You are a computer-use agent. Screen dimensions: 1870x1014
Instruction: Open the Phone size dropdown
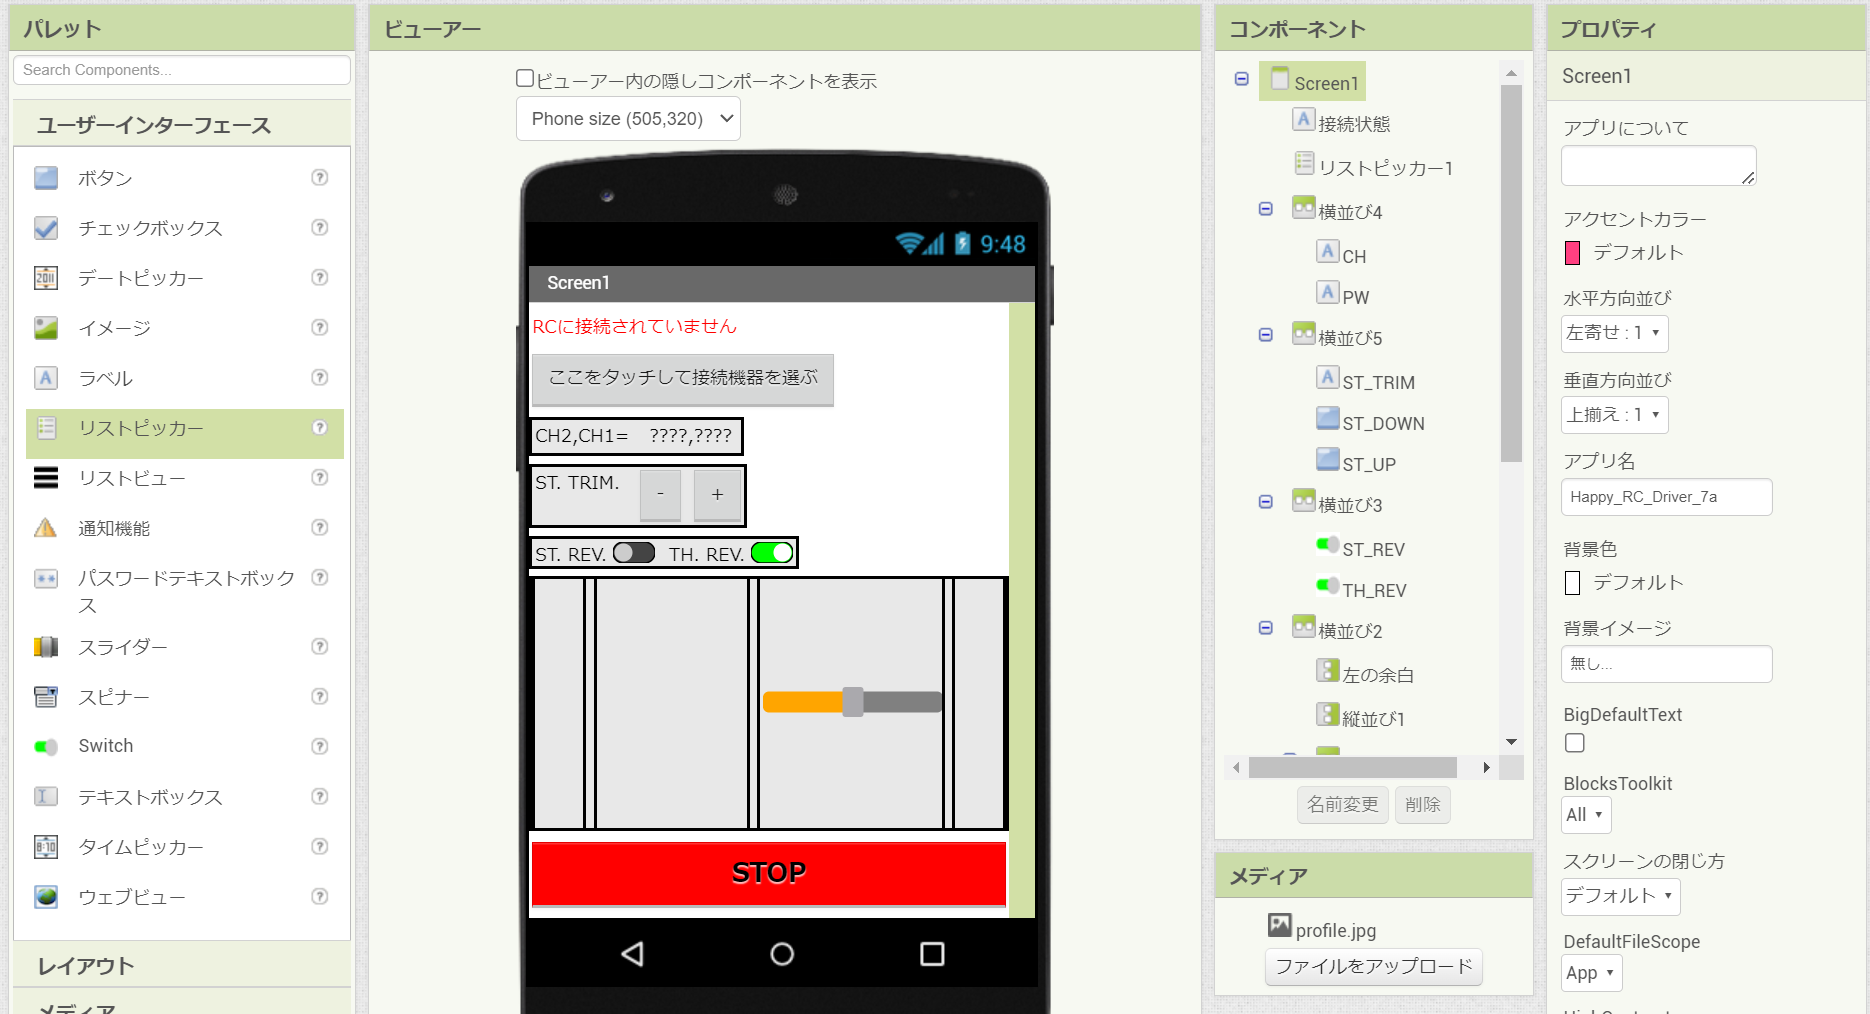click(628, 118)
